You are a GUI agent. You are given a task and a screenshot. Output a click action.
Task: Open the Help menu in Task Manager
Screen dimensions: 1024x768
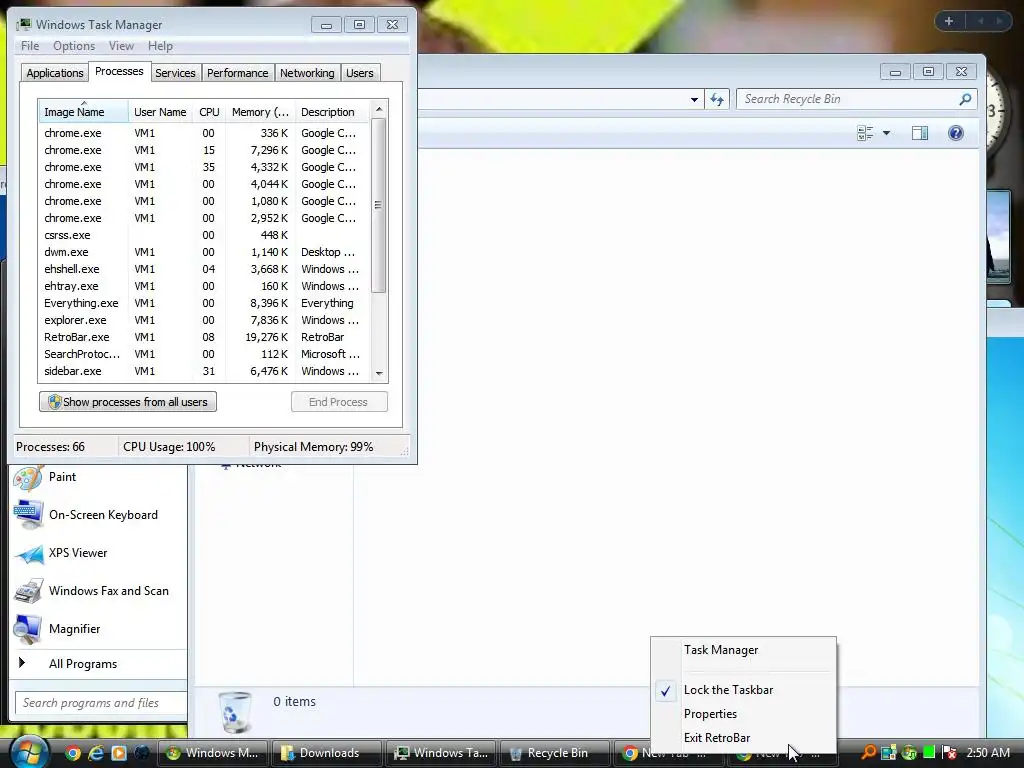coord(160,46)
